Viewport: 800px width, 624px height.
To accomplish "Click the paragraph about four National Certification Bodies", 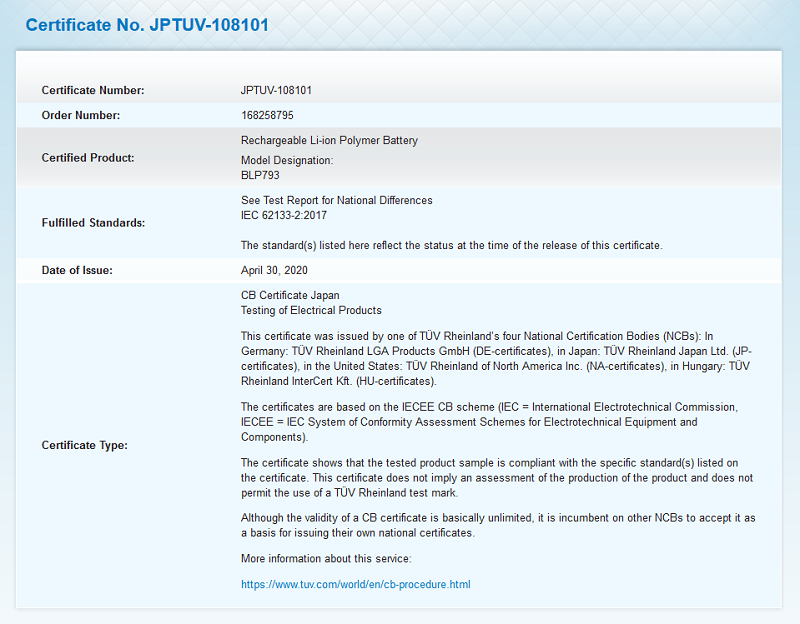I will 496,359.
